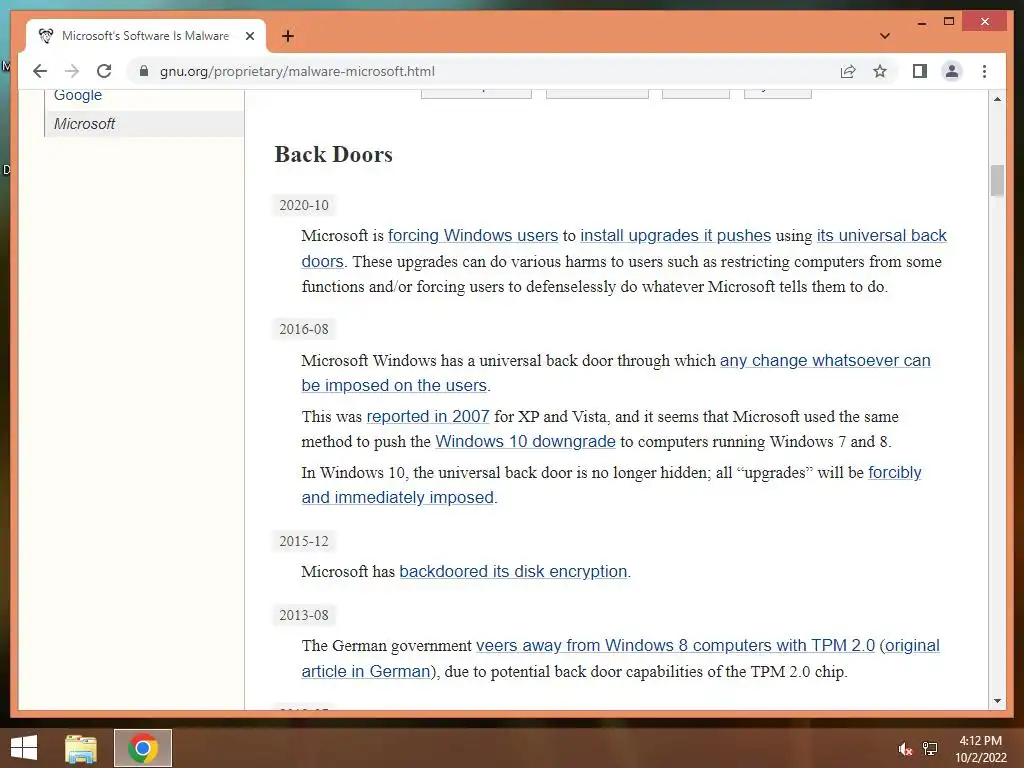The height and width of the screenshot is (768, 1024).
Task: Minimize the Chrome window
Action: click(x=921, y=22)
